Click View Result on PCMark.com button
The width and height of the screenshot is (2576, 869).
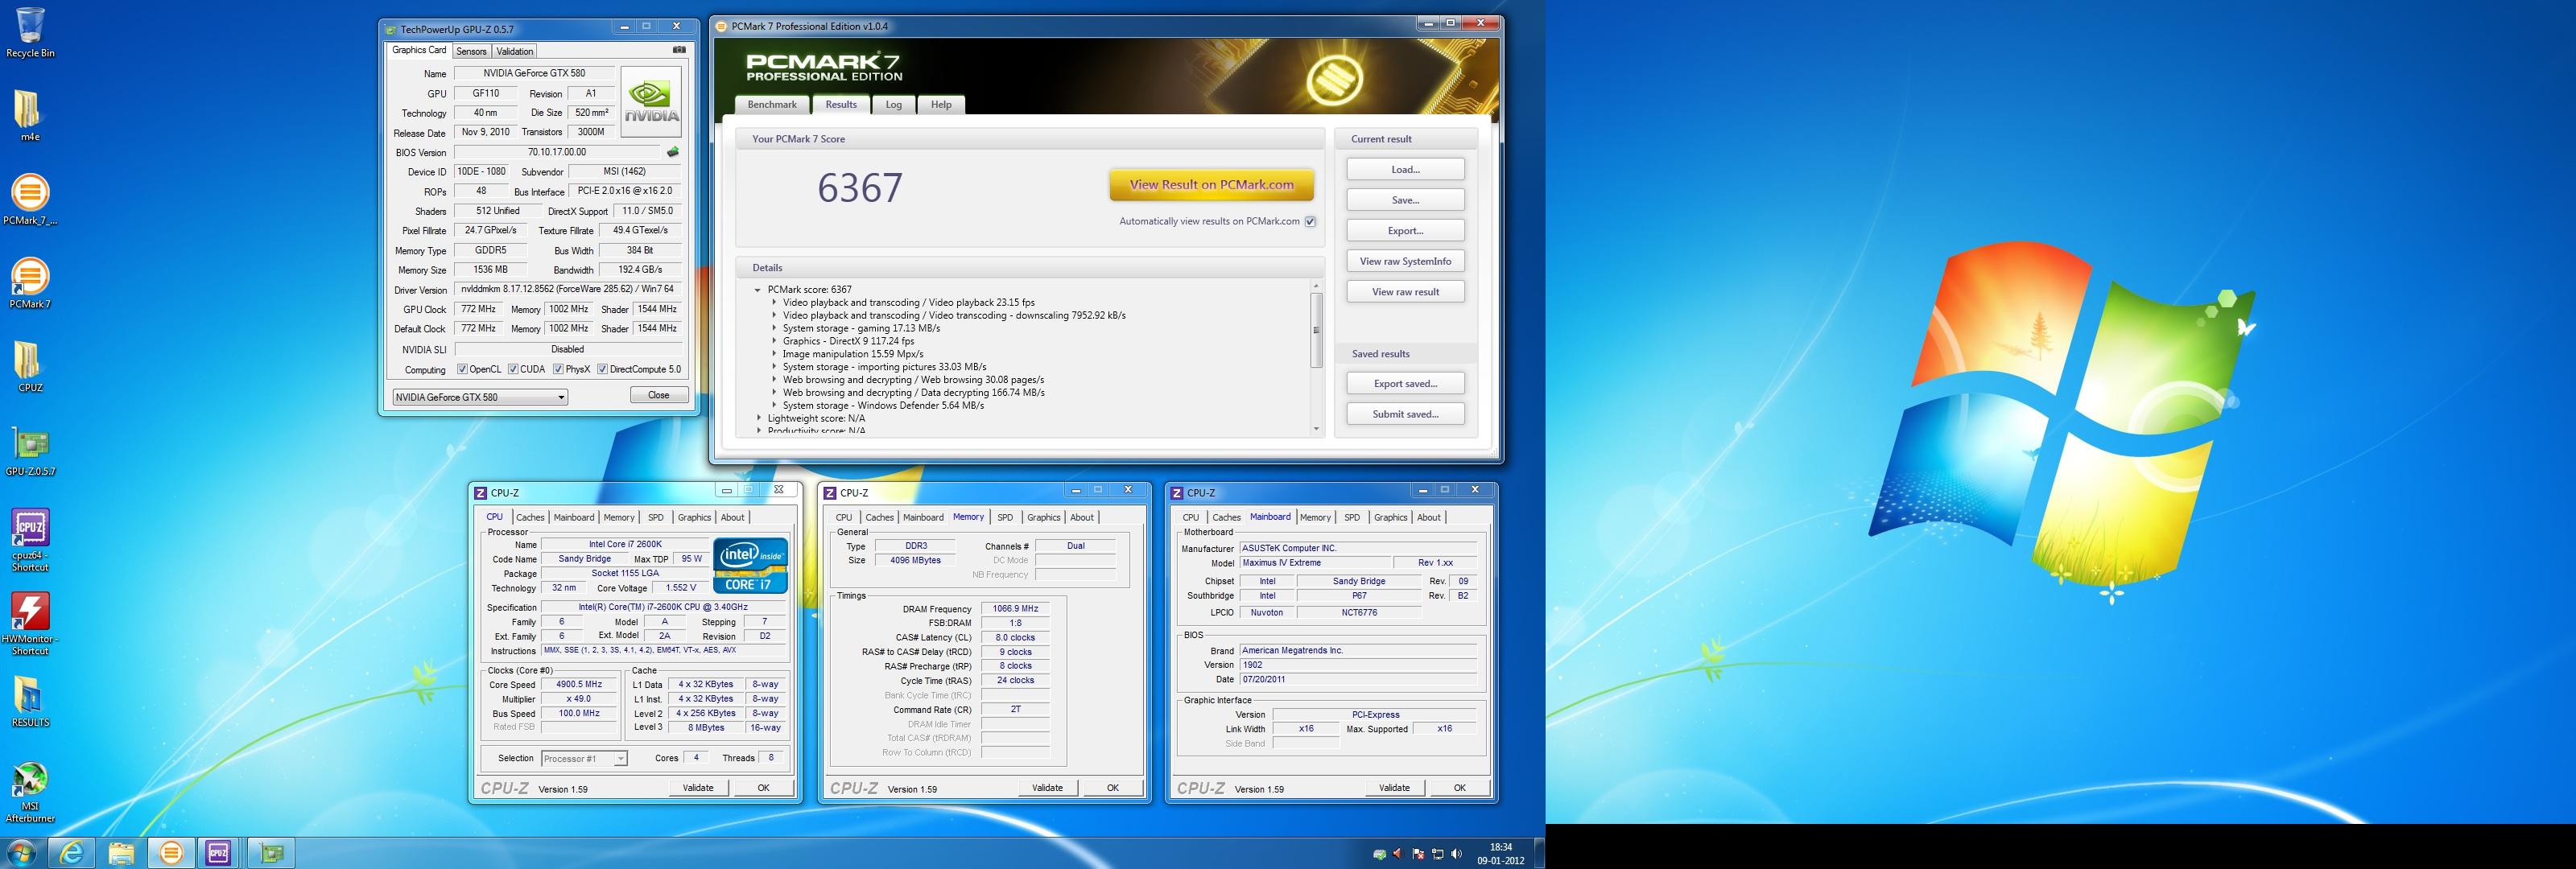click(x=1211, y=185)
